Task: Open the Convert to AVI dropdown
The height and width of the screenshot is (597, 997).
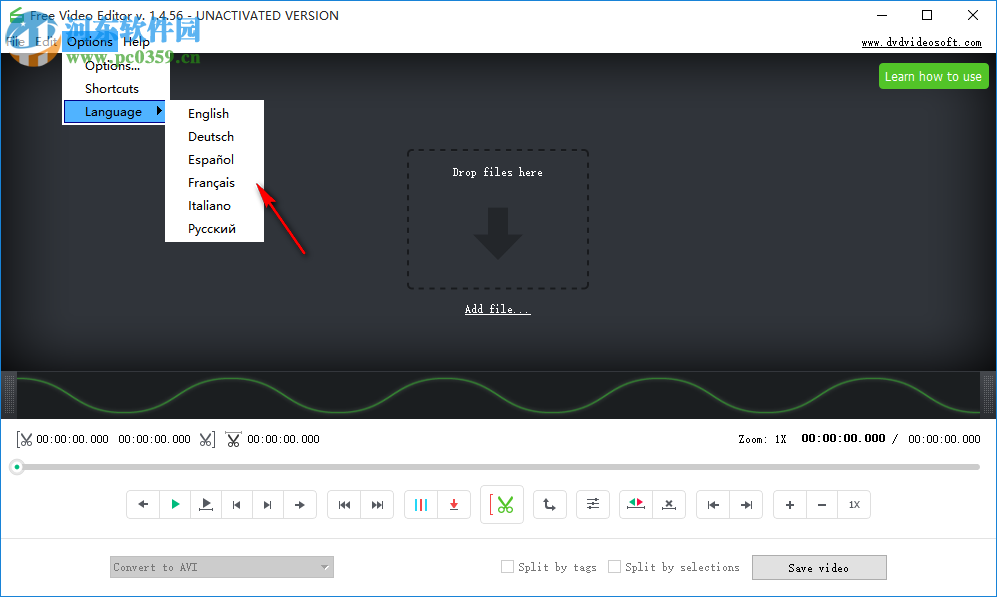Action: (x=221, y=567)
